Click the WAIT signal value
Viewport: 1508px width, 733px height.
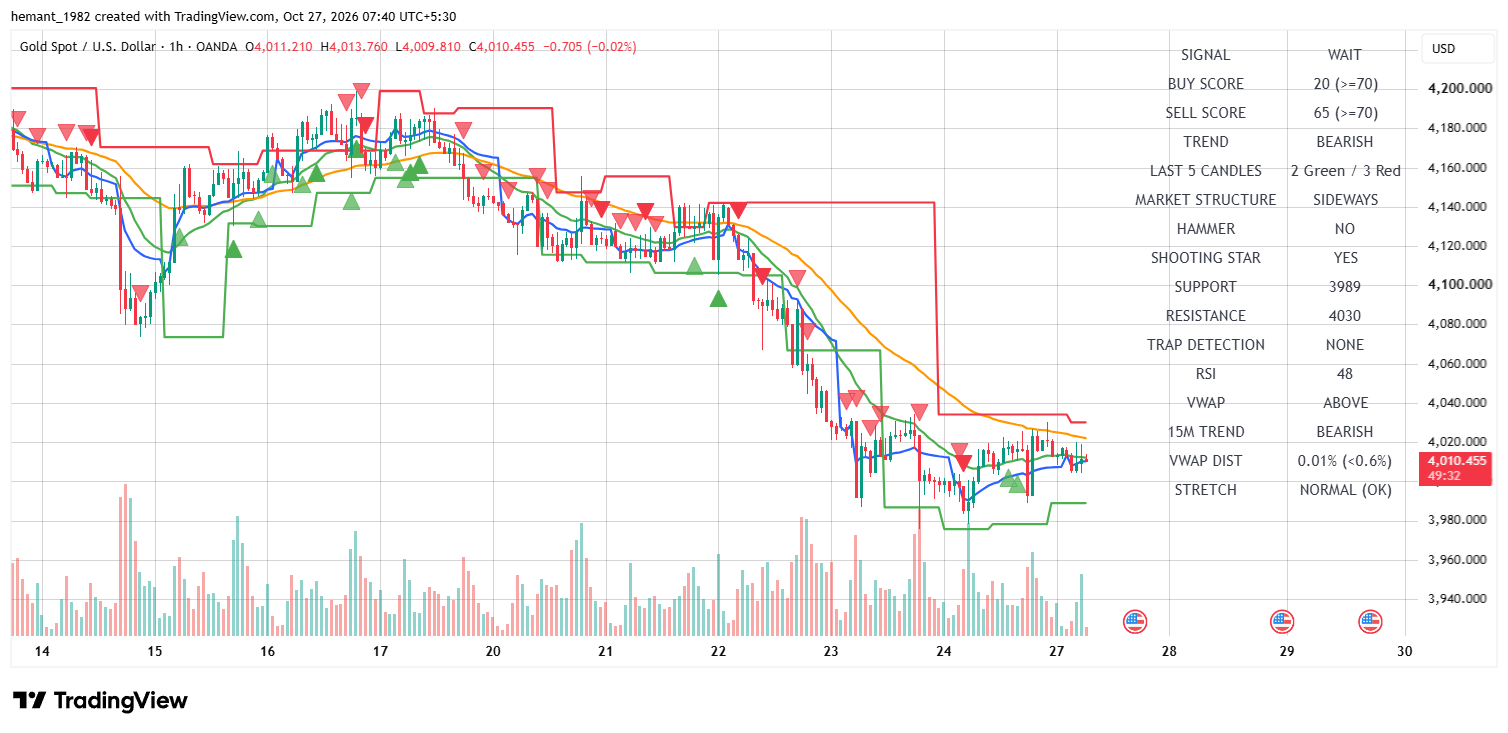coord(1345,55)
